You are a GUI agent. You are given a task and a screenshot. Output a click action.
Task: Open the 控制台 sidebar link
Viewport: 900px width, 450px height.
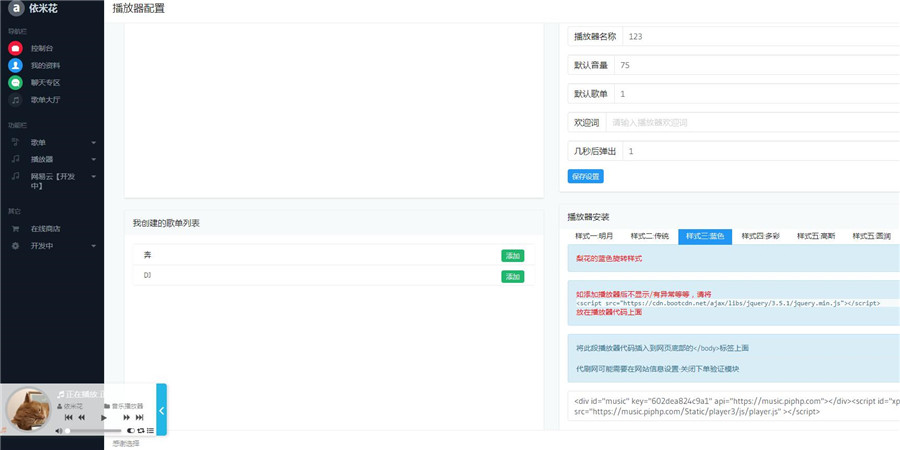click(42, 48)
